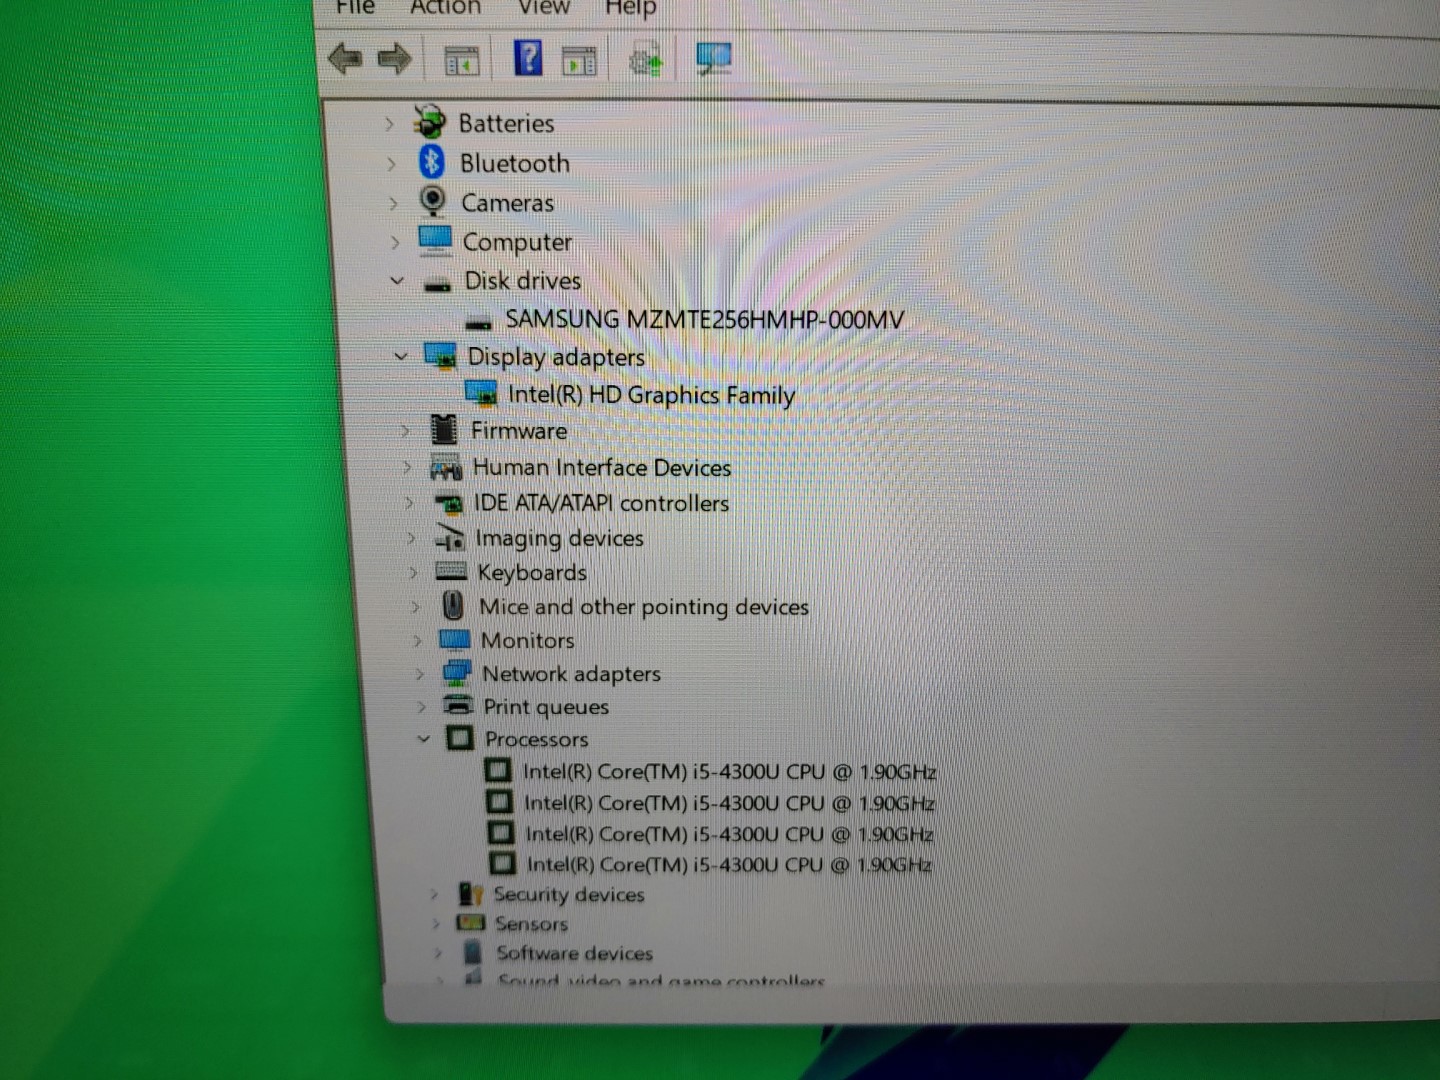Select Mice and other pointing devices label
The width and height of the screenshot is (1440, 1080).
click(x=643, y=607)
